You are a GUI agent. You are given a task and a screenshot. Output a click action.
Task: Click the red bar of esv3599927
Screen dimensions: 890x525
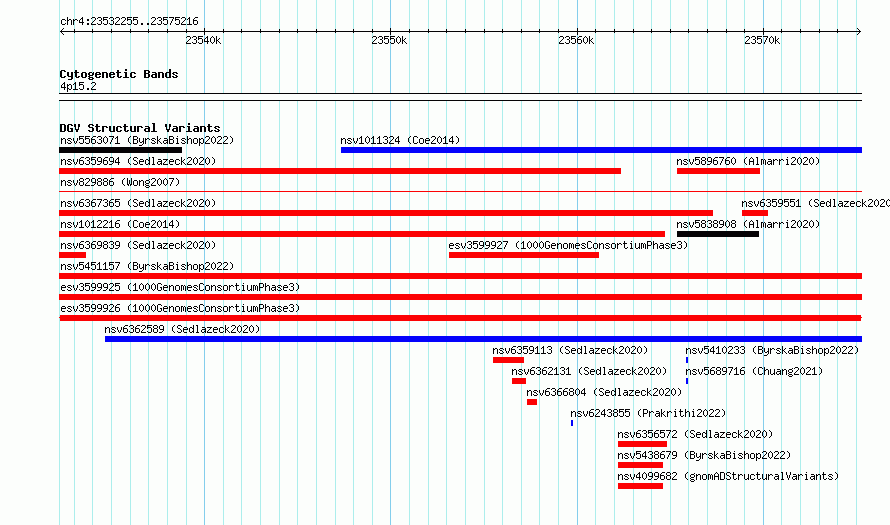[524, 255]
